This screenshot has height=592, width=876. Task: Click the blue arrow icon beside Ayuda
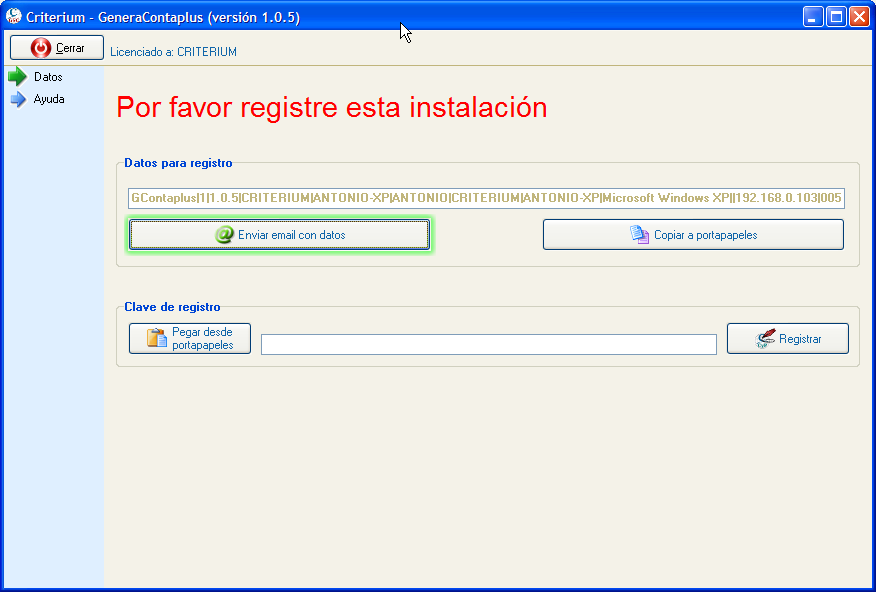pos(18,99)
